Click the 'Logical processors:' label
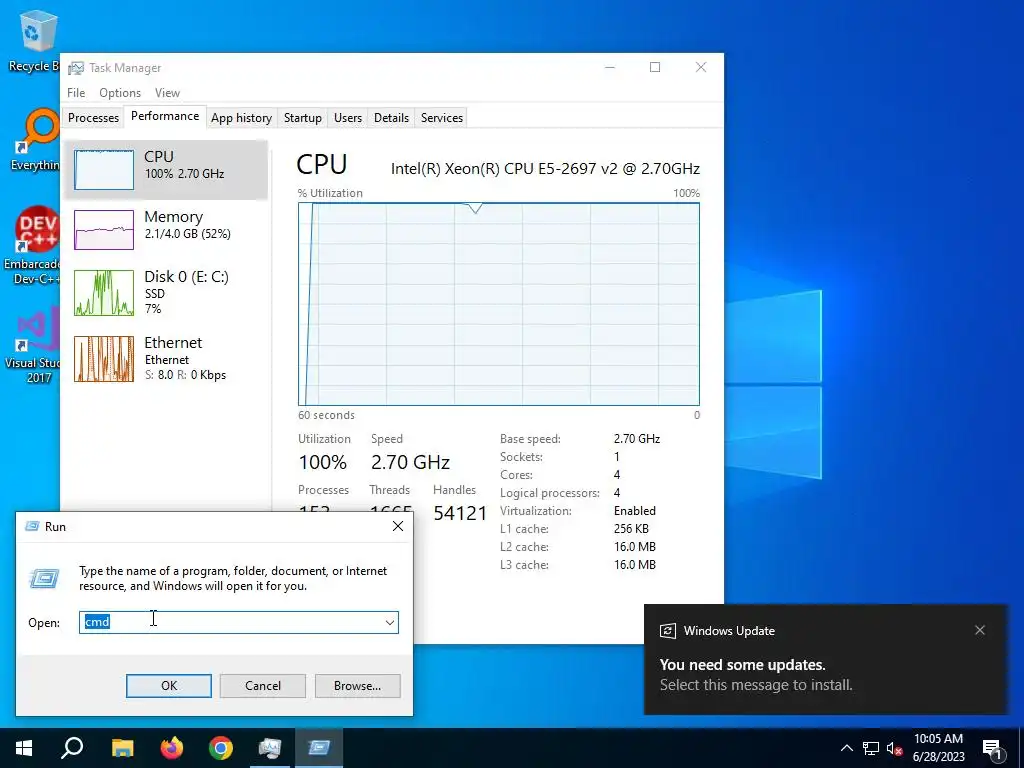The image size is (1024, 768). tap(550, 493)
